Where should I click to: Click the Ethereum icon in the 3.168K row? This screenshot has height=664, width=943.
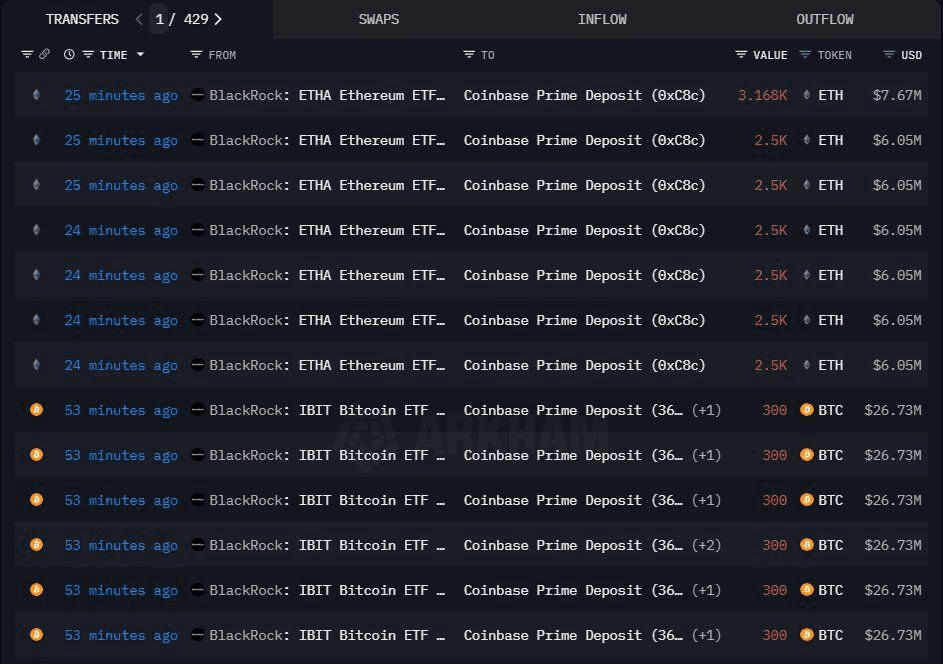point(37,94)
